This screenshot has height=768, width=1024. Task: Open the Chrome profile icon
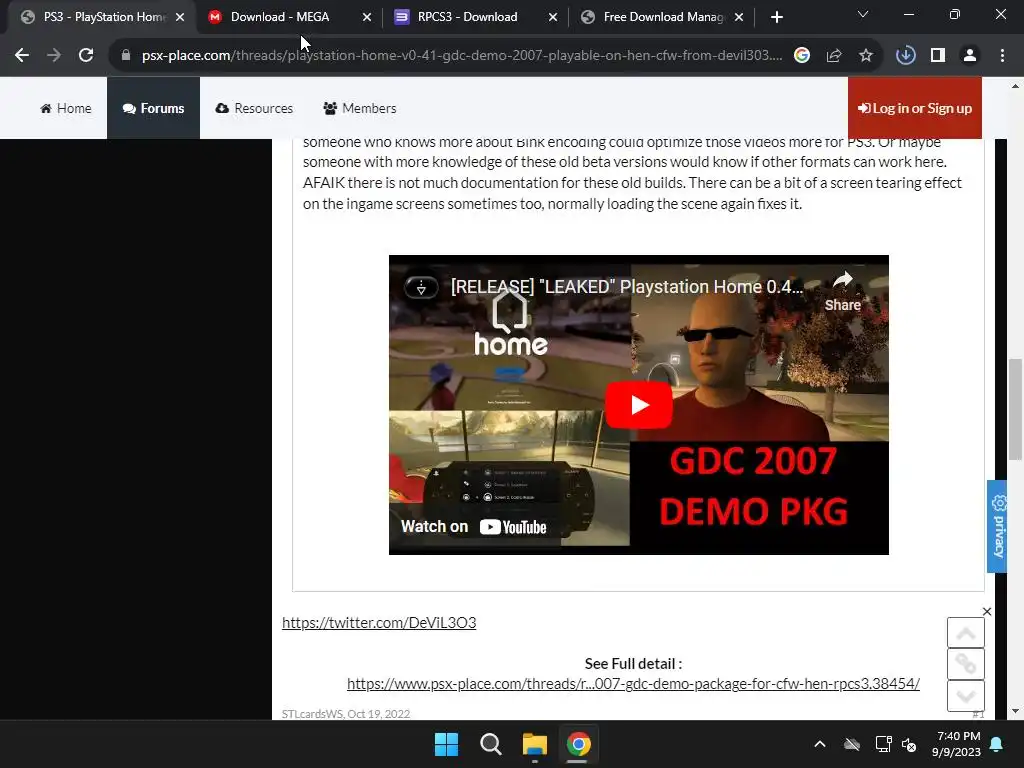(x=970, y=56)
